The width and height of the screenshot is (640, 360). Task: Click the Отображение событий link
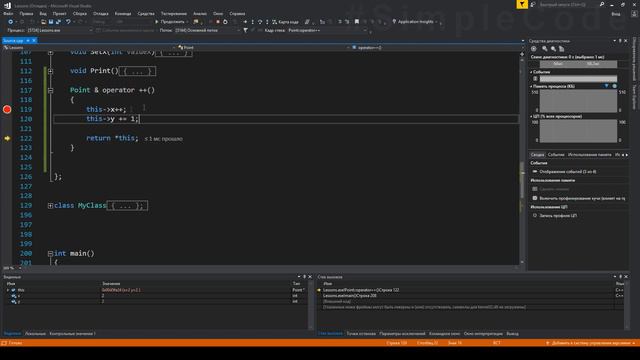567,171
